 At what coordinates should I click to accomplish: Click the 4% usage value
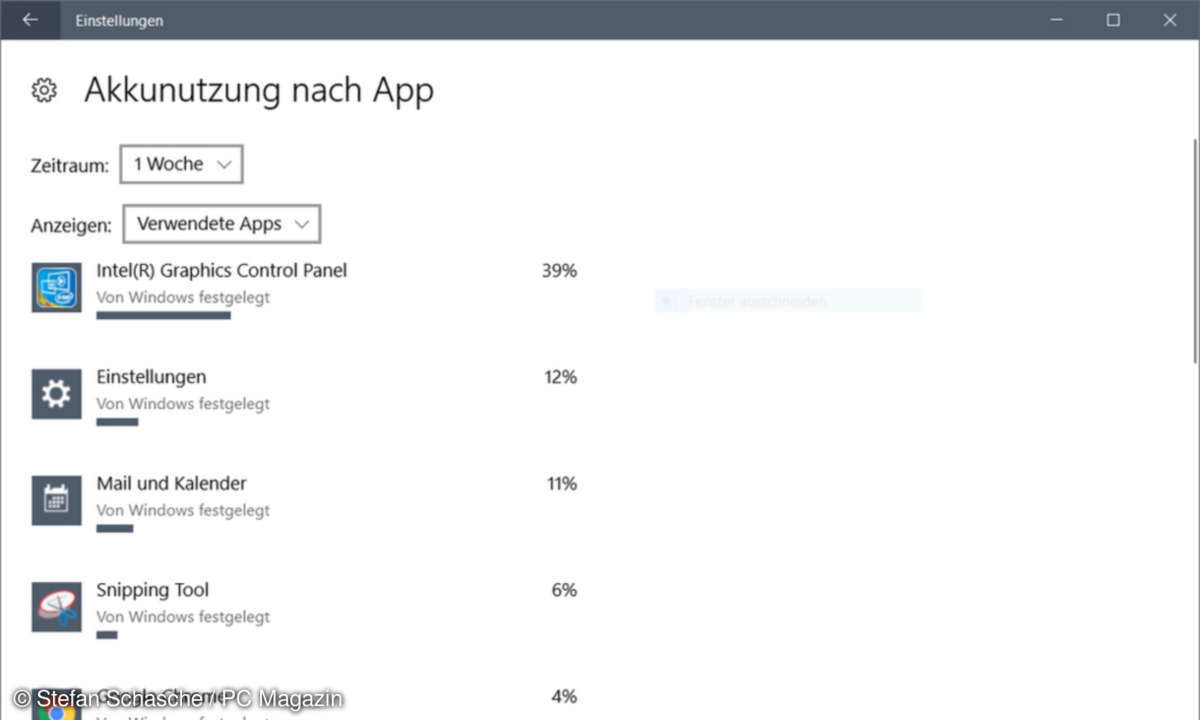click(564, 697)
